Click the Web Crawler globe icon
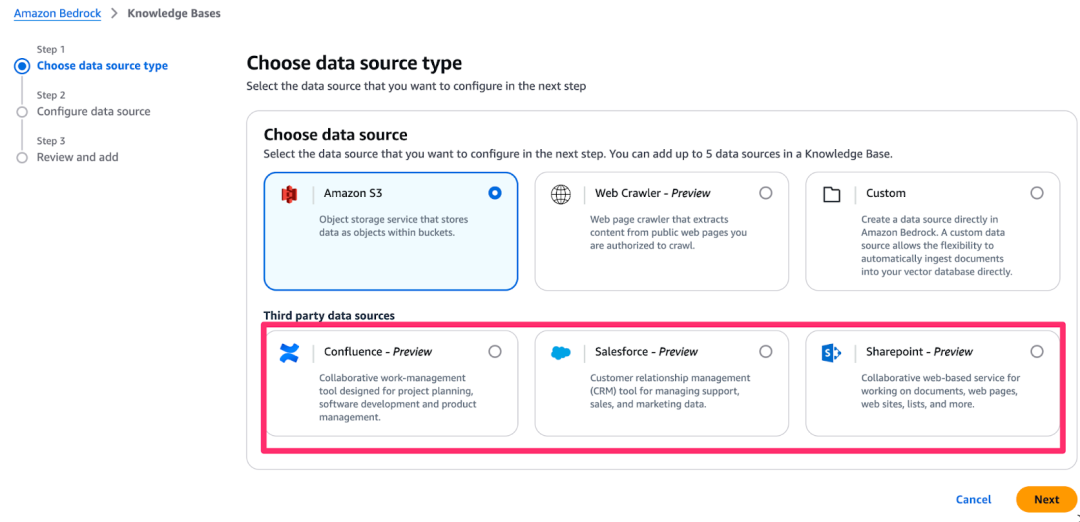 pos(561,194)
